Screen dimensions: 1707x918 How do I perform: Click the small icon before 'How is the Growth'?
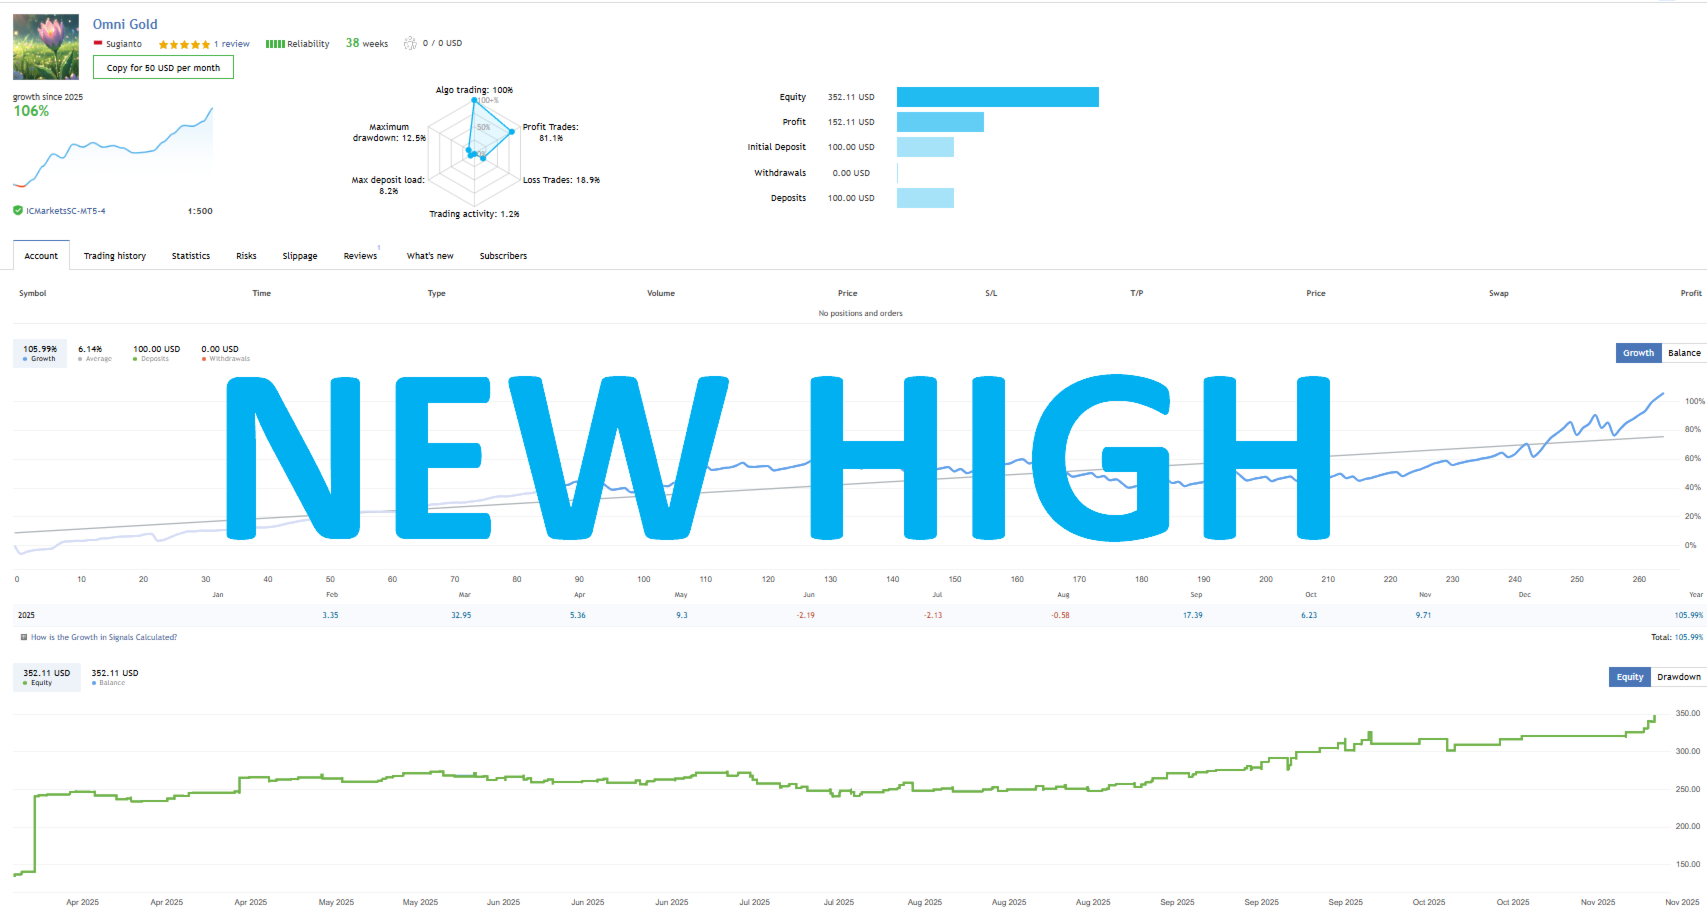pyautogui.click(x=24, y=637)
